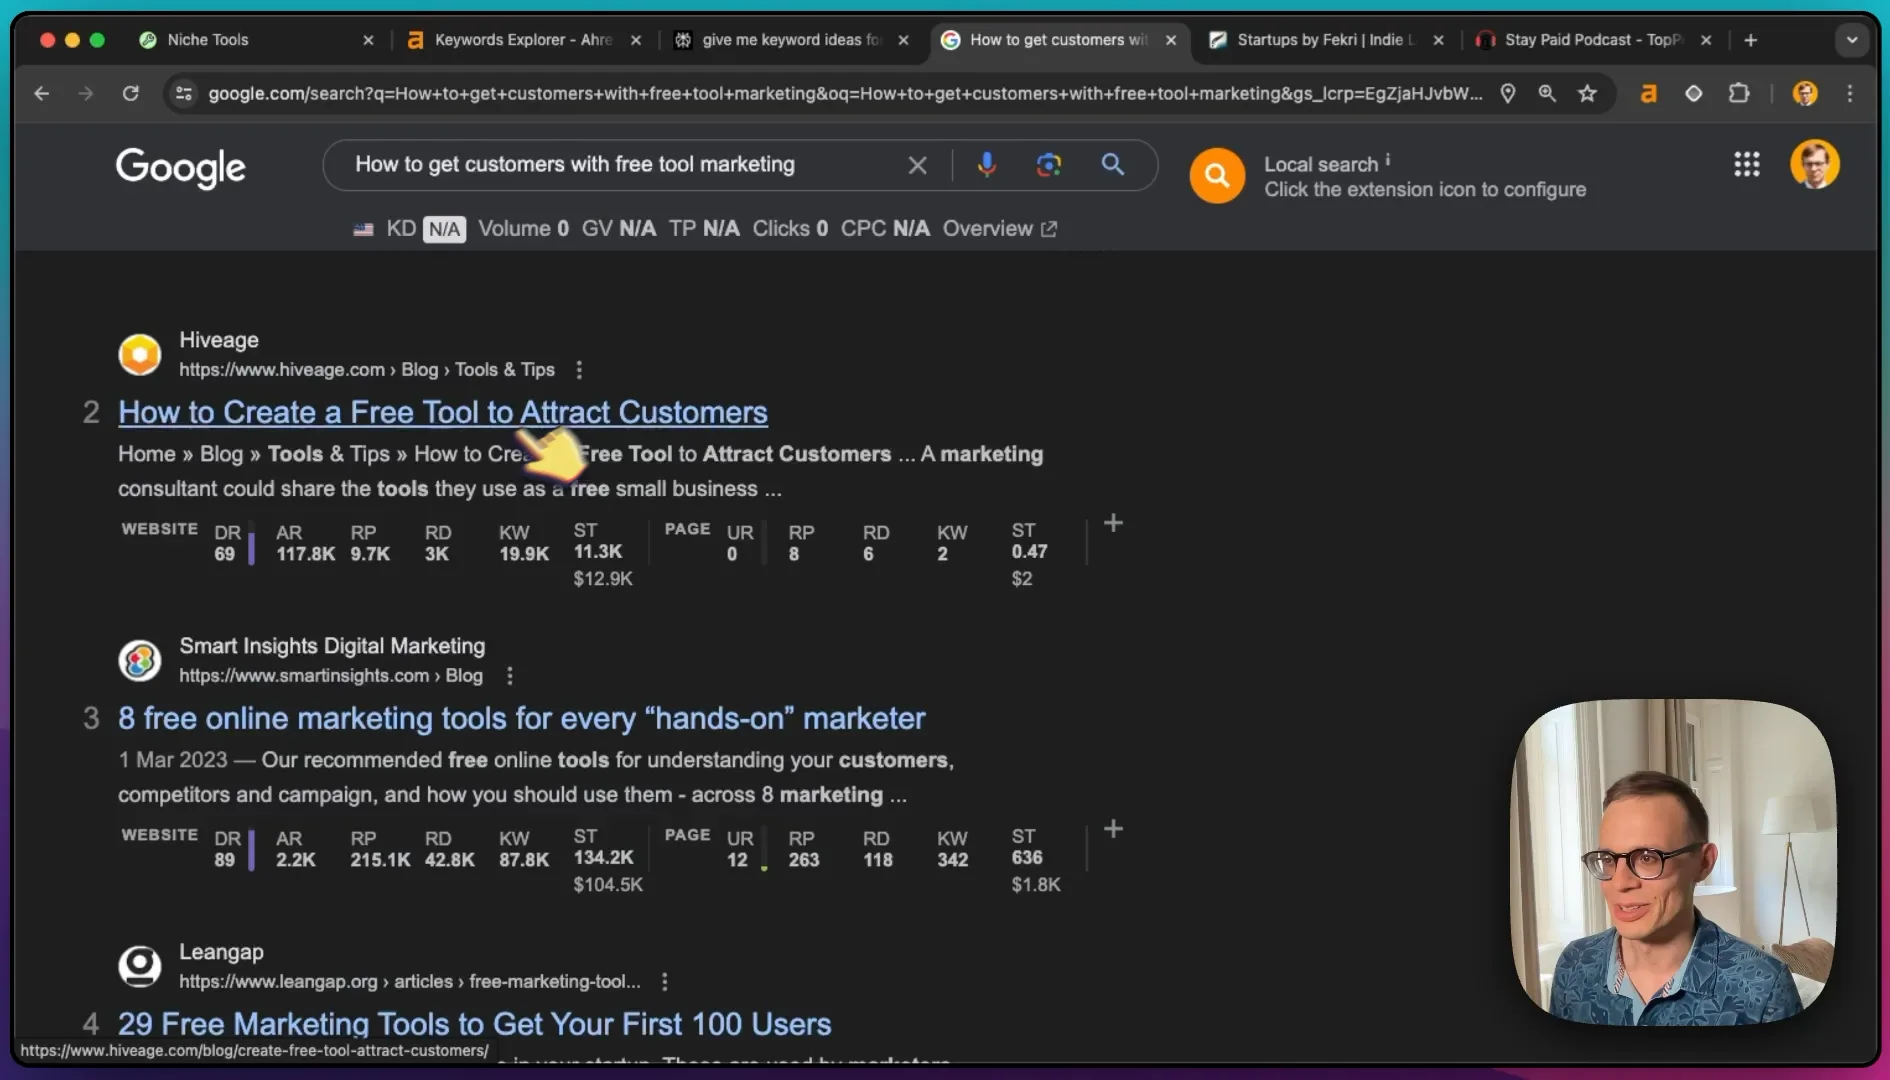Switch to the Stay Paid Podcast tab

pyautogui.click(x=1594, y=40)
